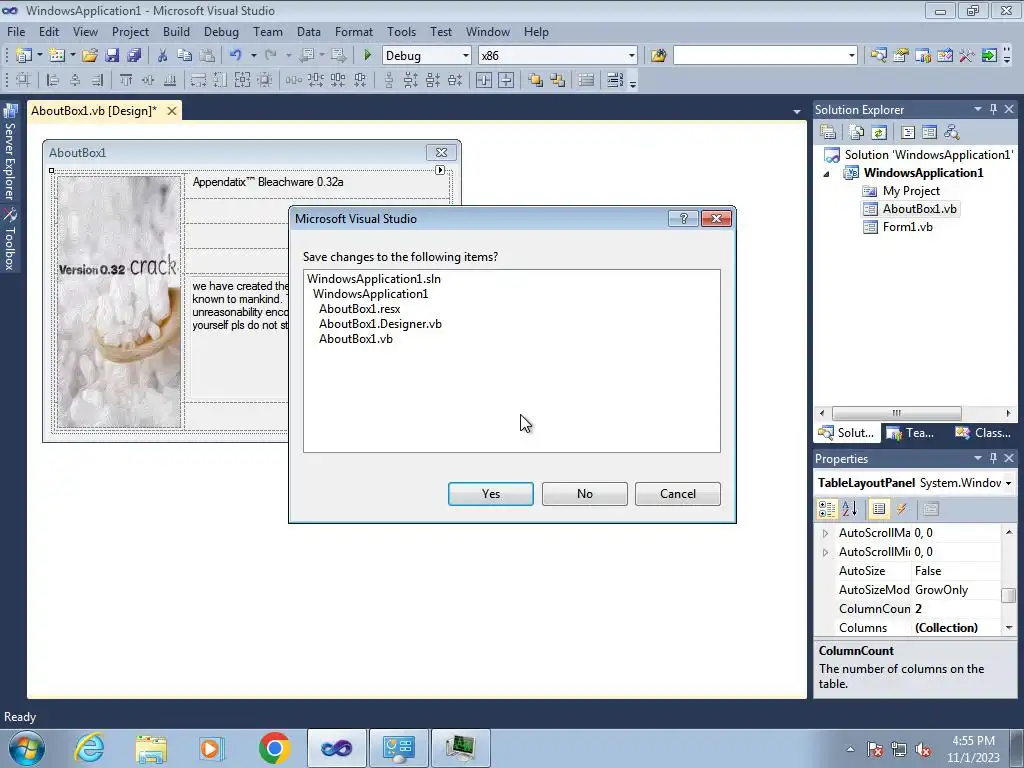The height and width of the screenshot is (768, 1024).
Task: Open the Build menu
Action: tap(176, 31)
